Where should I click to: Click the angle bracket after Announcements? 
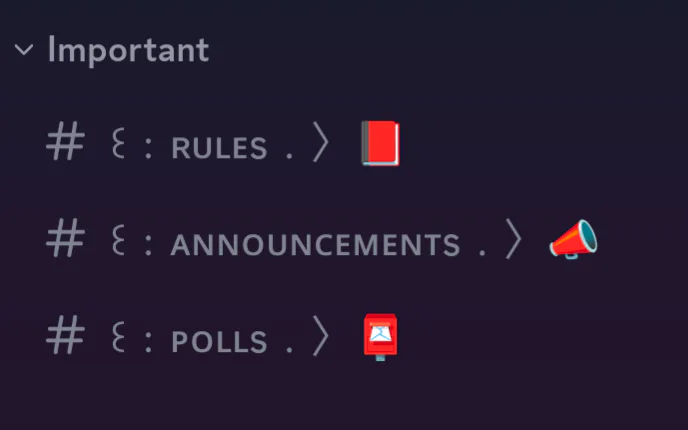coord(513,242)
